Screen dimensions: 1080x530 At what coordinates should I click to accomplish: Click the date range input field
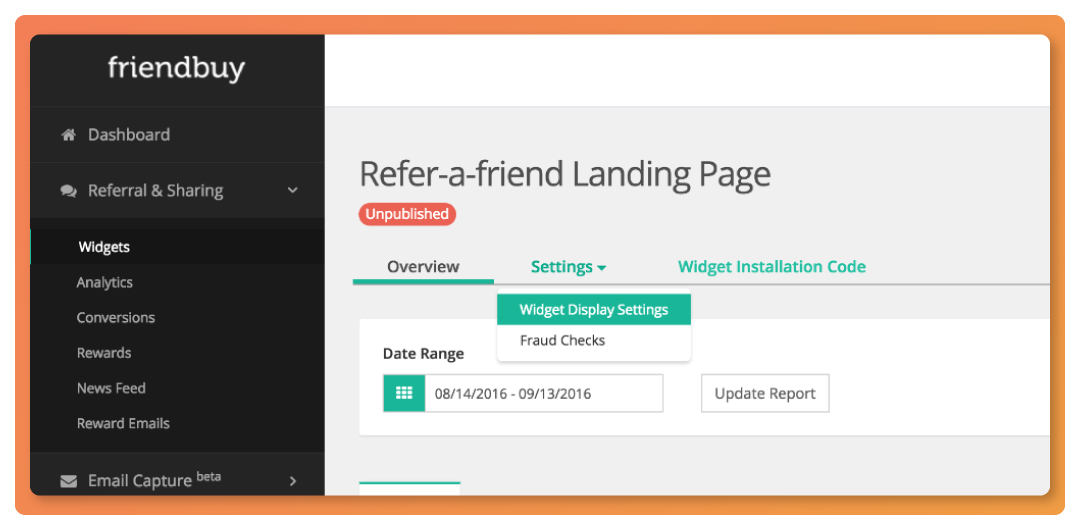coord(543,394)
